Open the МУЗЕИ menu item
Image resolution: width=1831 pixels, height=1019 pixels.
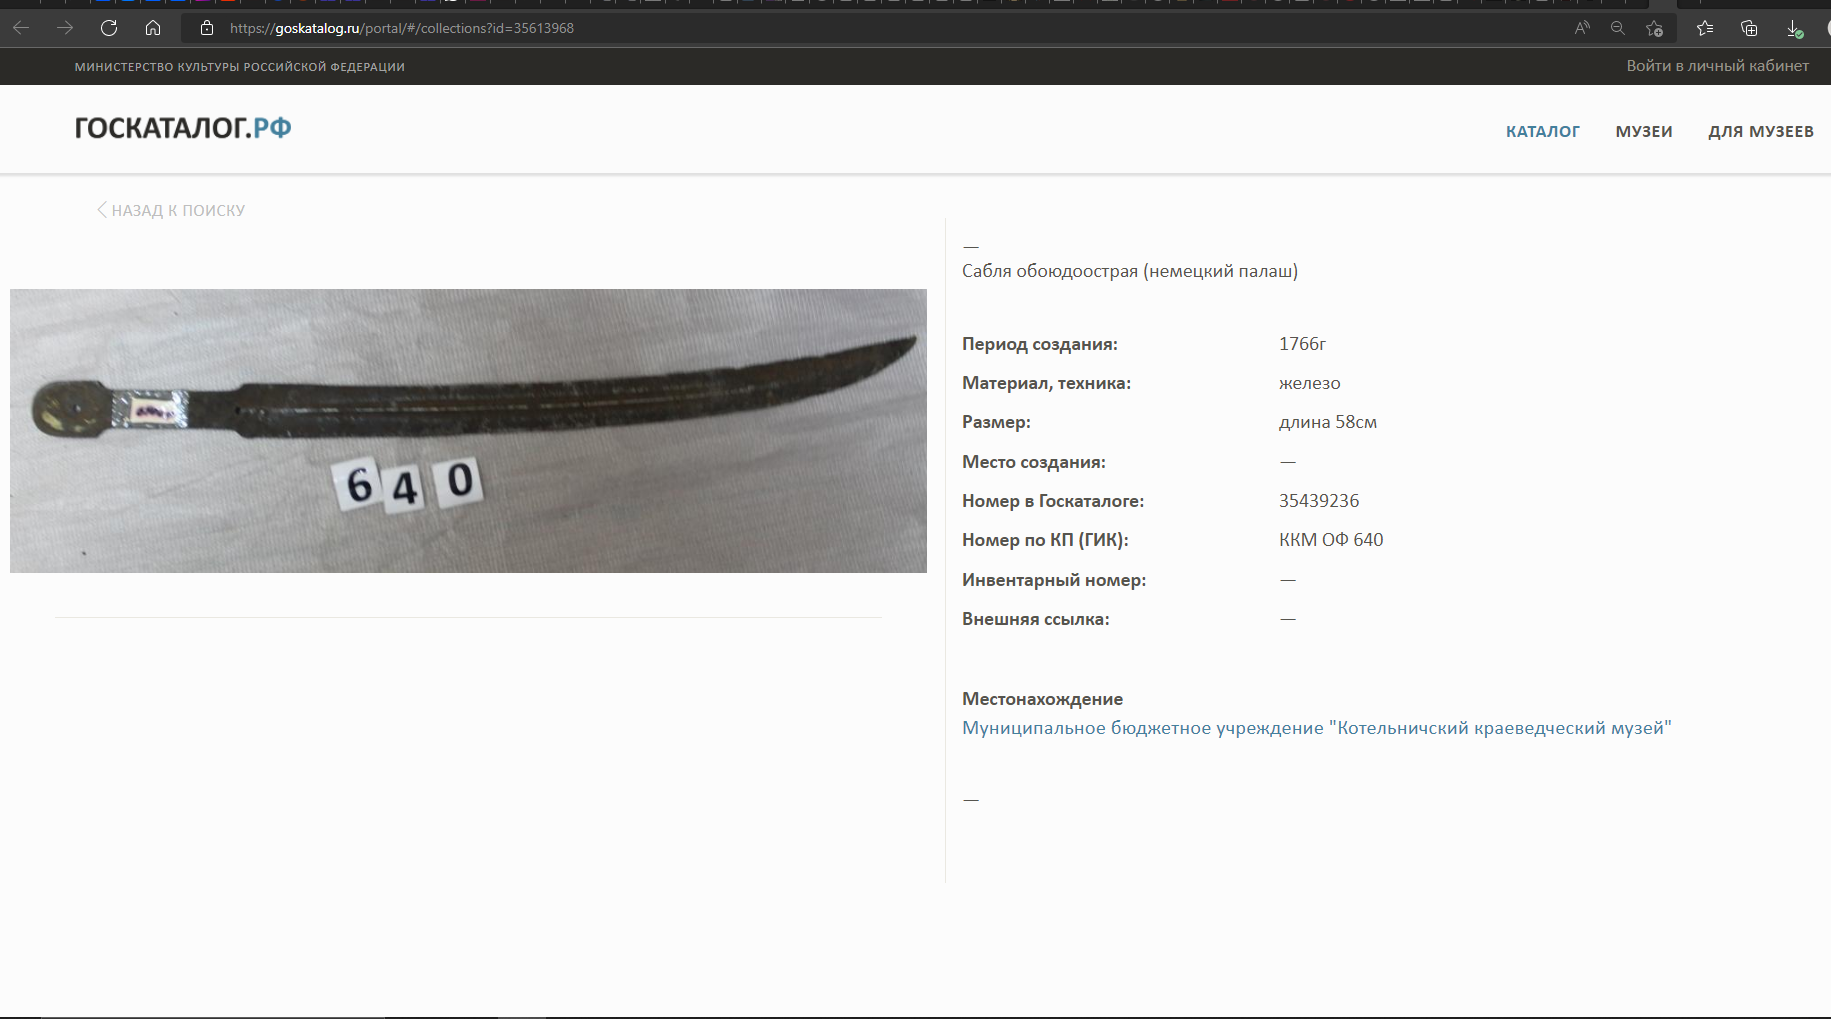coord(1643,132)
